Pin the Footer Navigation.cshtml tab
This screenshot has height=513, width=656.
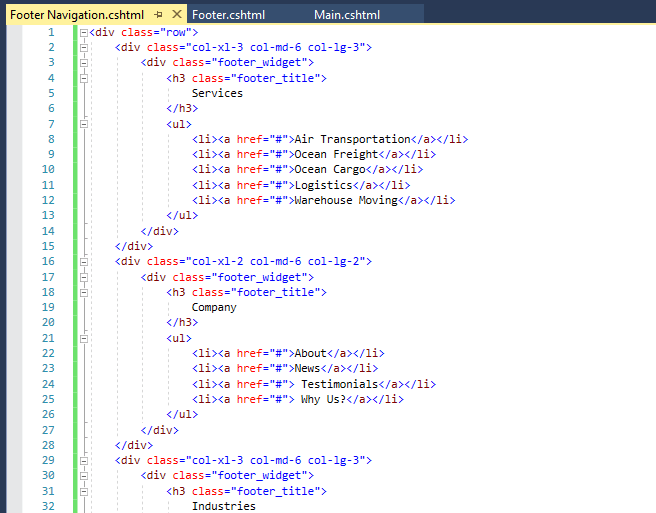159,15
